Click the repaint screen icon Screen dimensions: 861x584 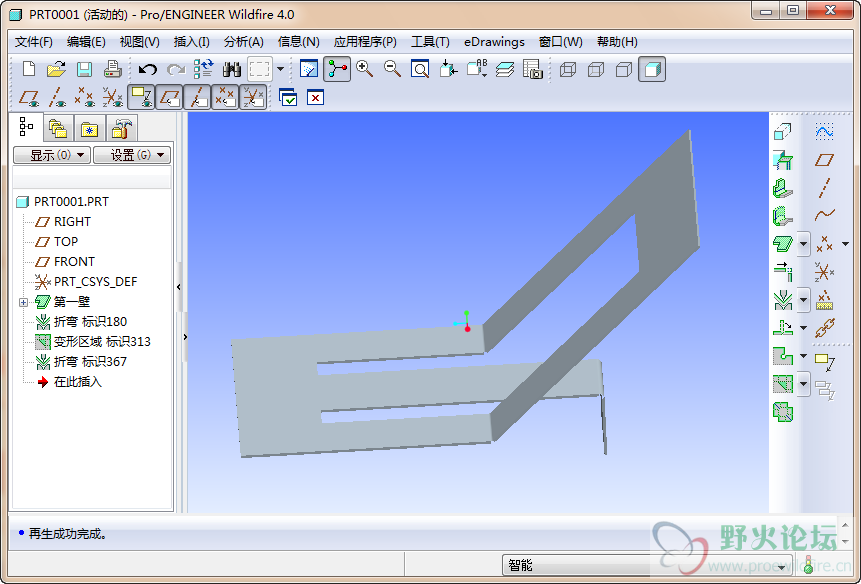309,70
